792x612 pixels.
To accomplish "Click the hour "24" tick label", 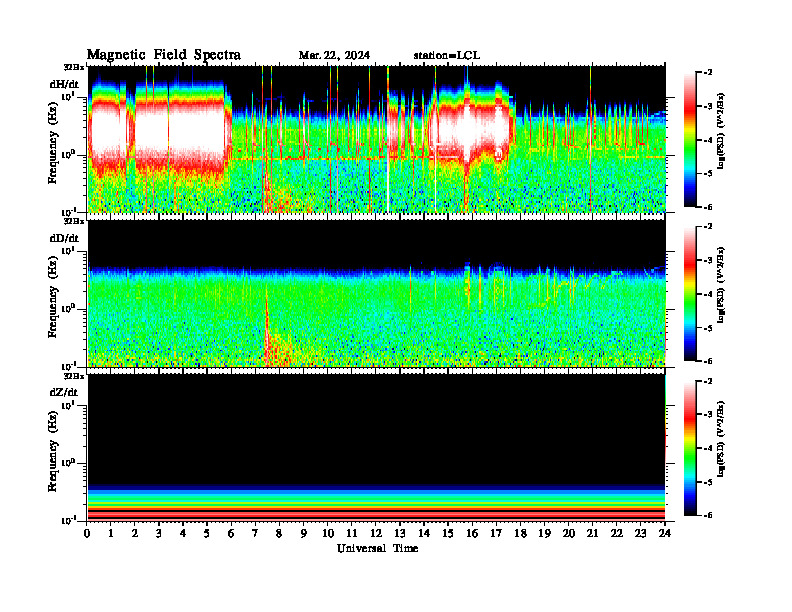I will [x=665, y=533].
